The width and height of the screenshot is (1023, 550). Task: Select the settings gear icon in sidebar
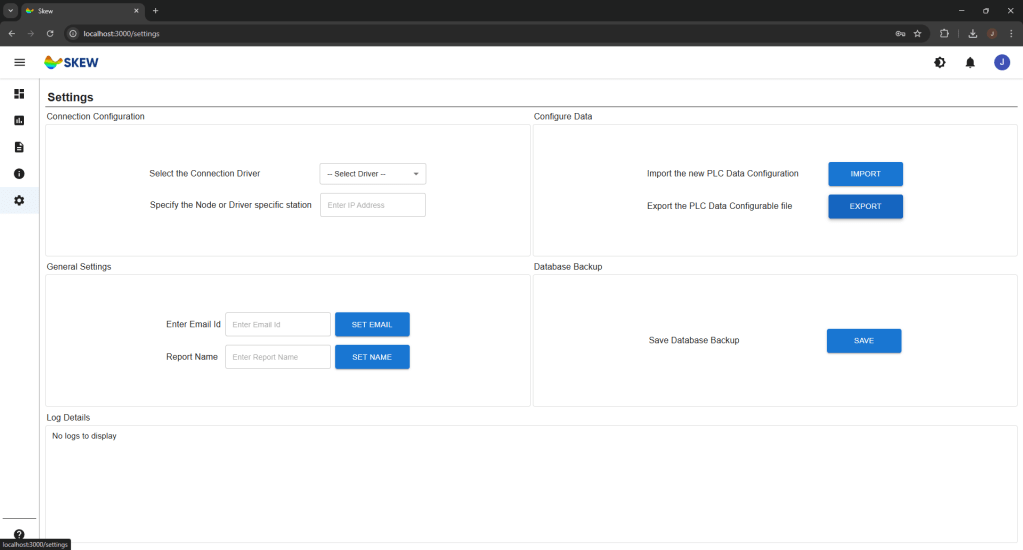tap(19, 201)
